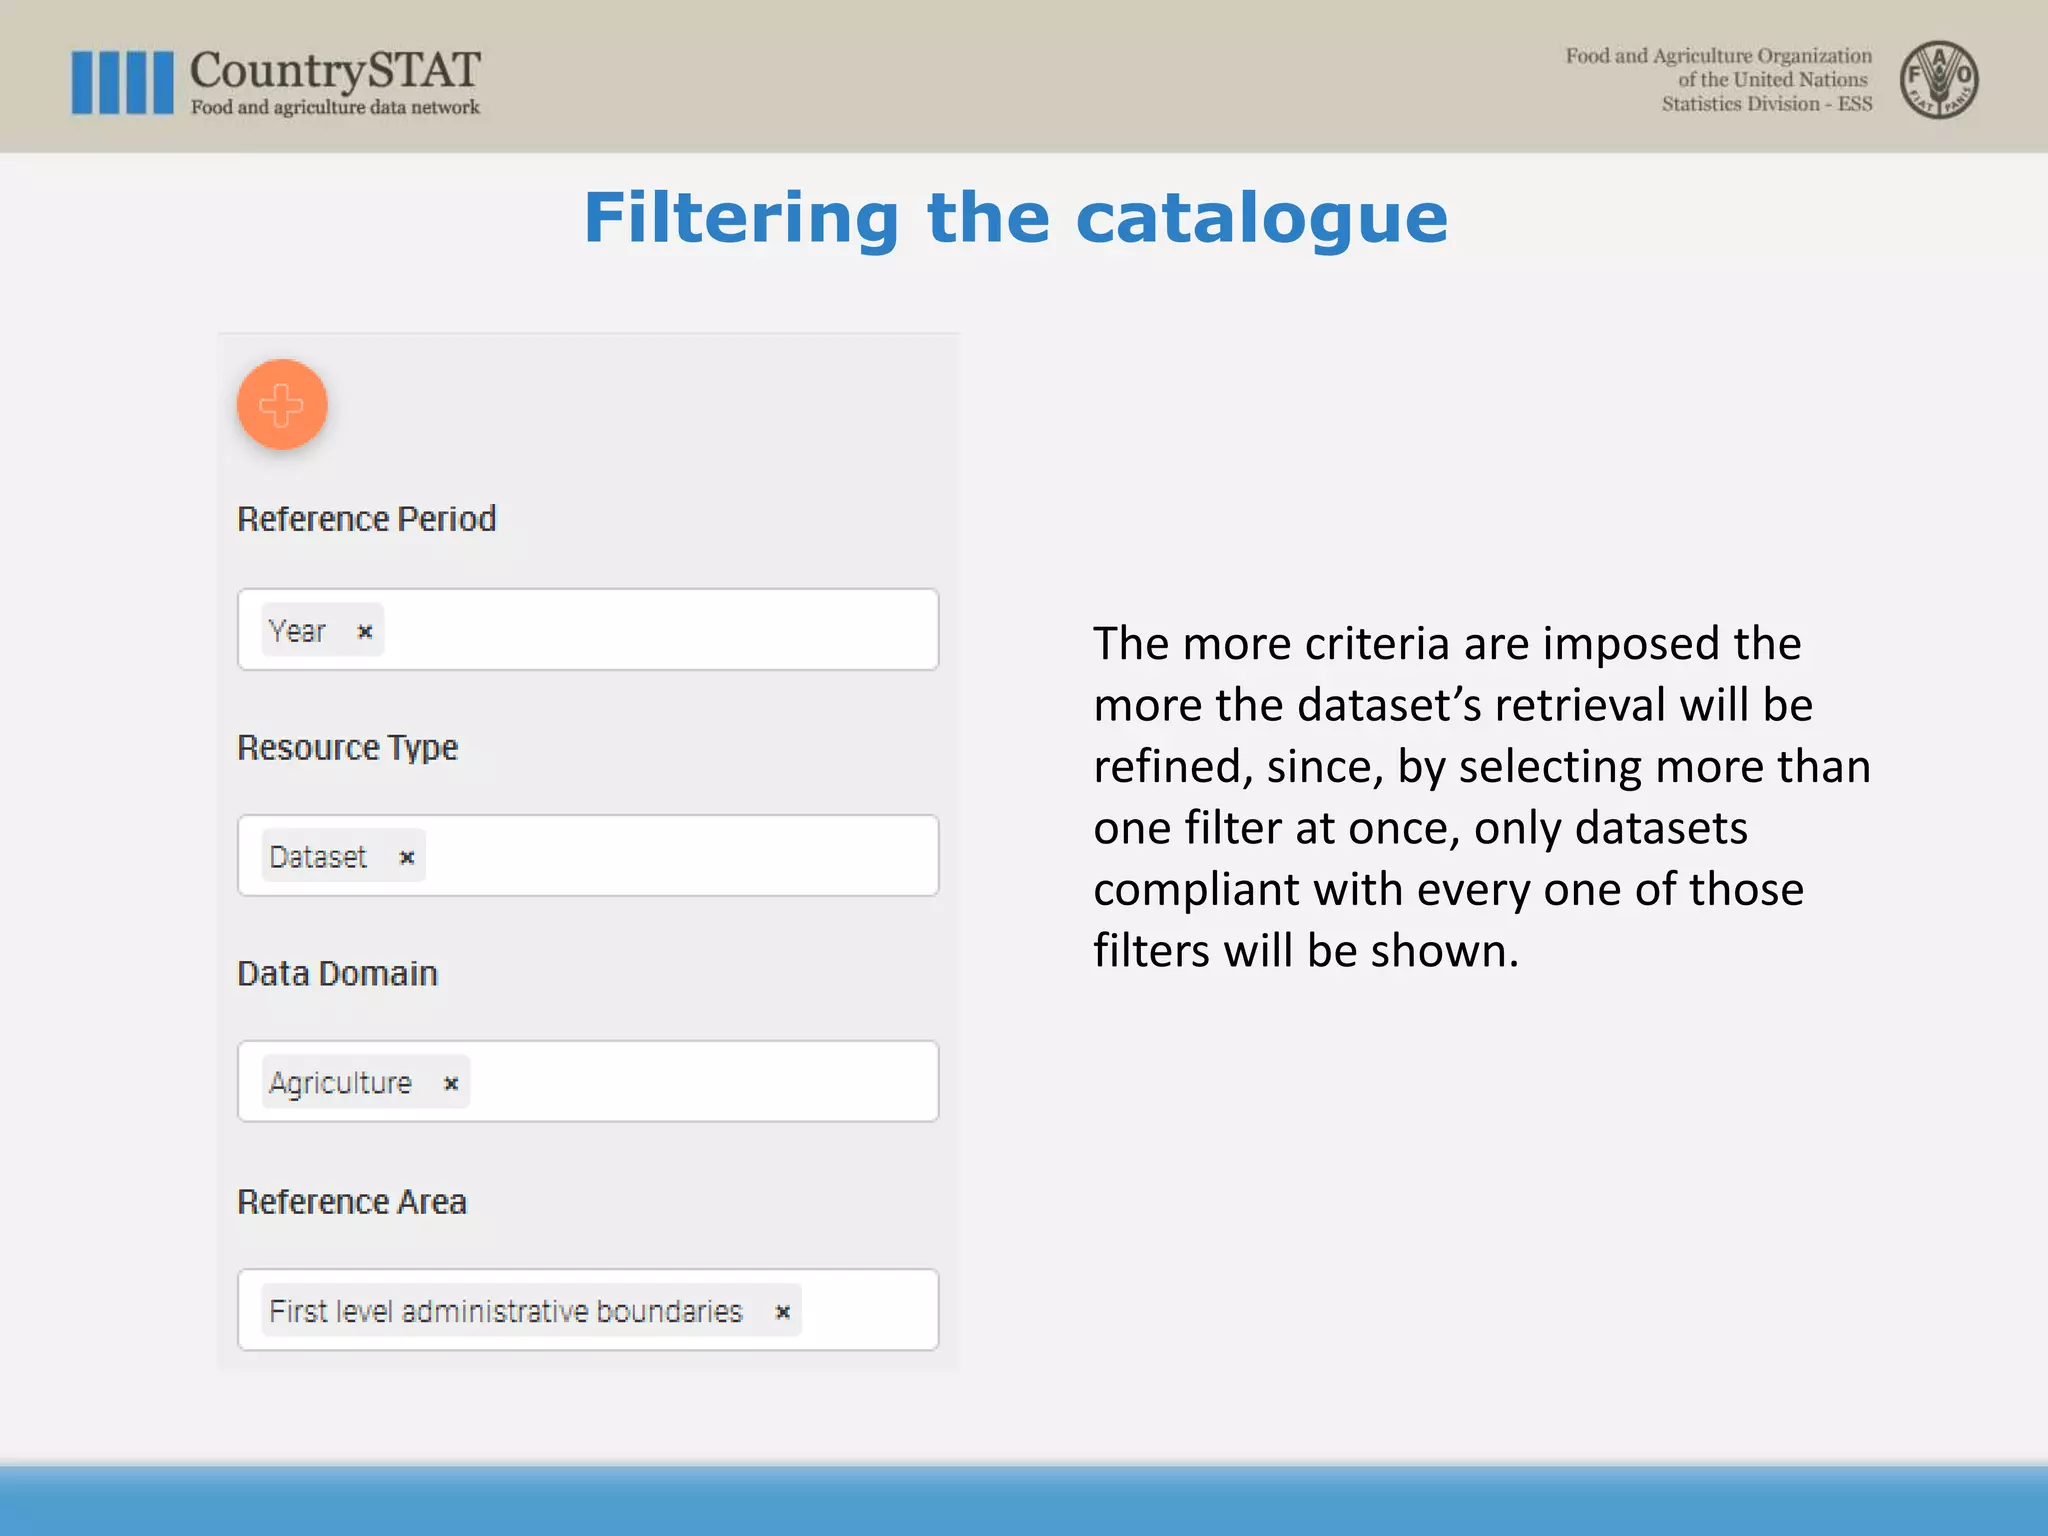Viewport: 2048px width, 1536px height.
Task: Click the Filtering the catalogue heading
Action: tap(1015, 219)
